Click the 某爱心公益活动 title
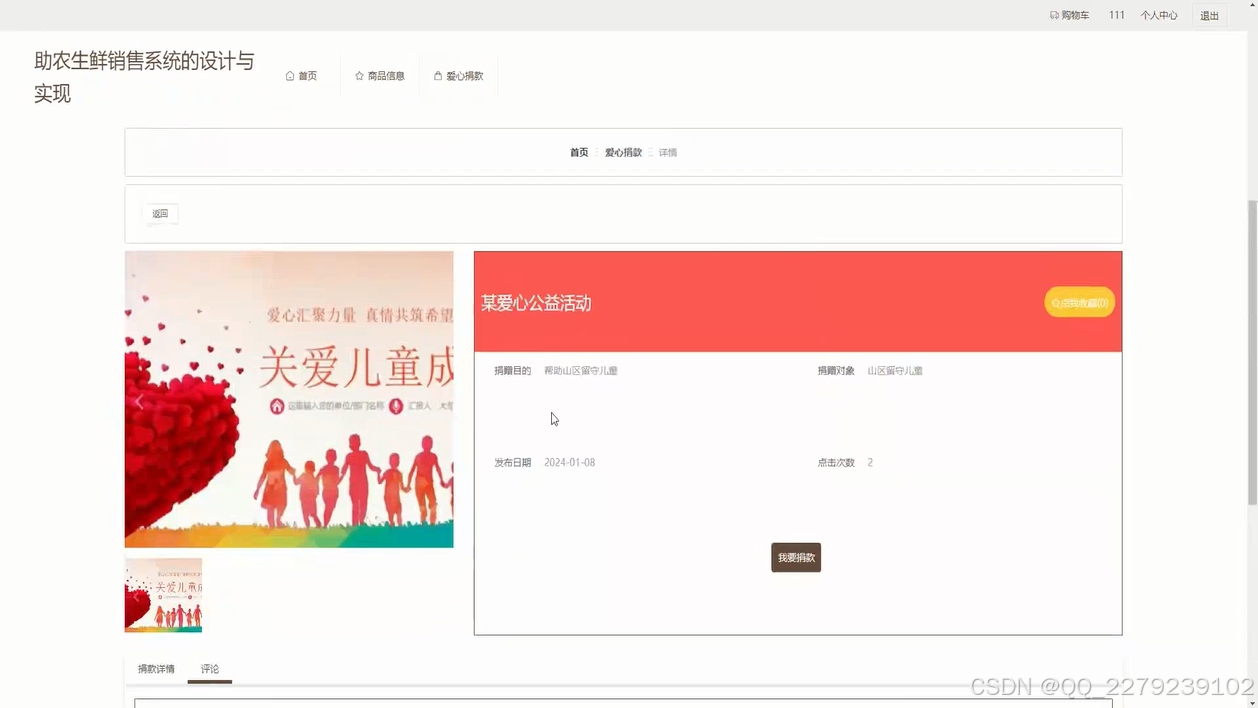Viewport: 1258px width, 708px height. coord(536,303)
